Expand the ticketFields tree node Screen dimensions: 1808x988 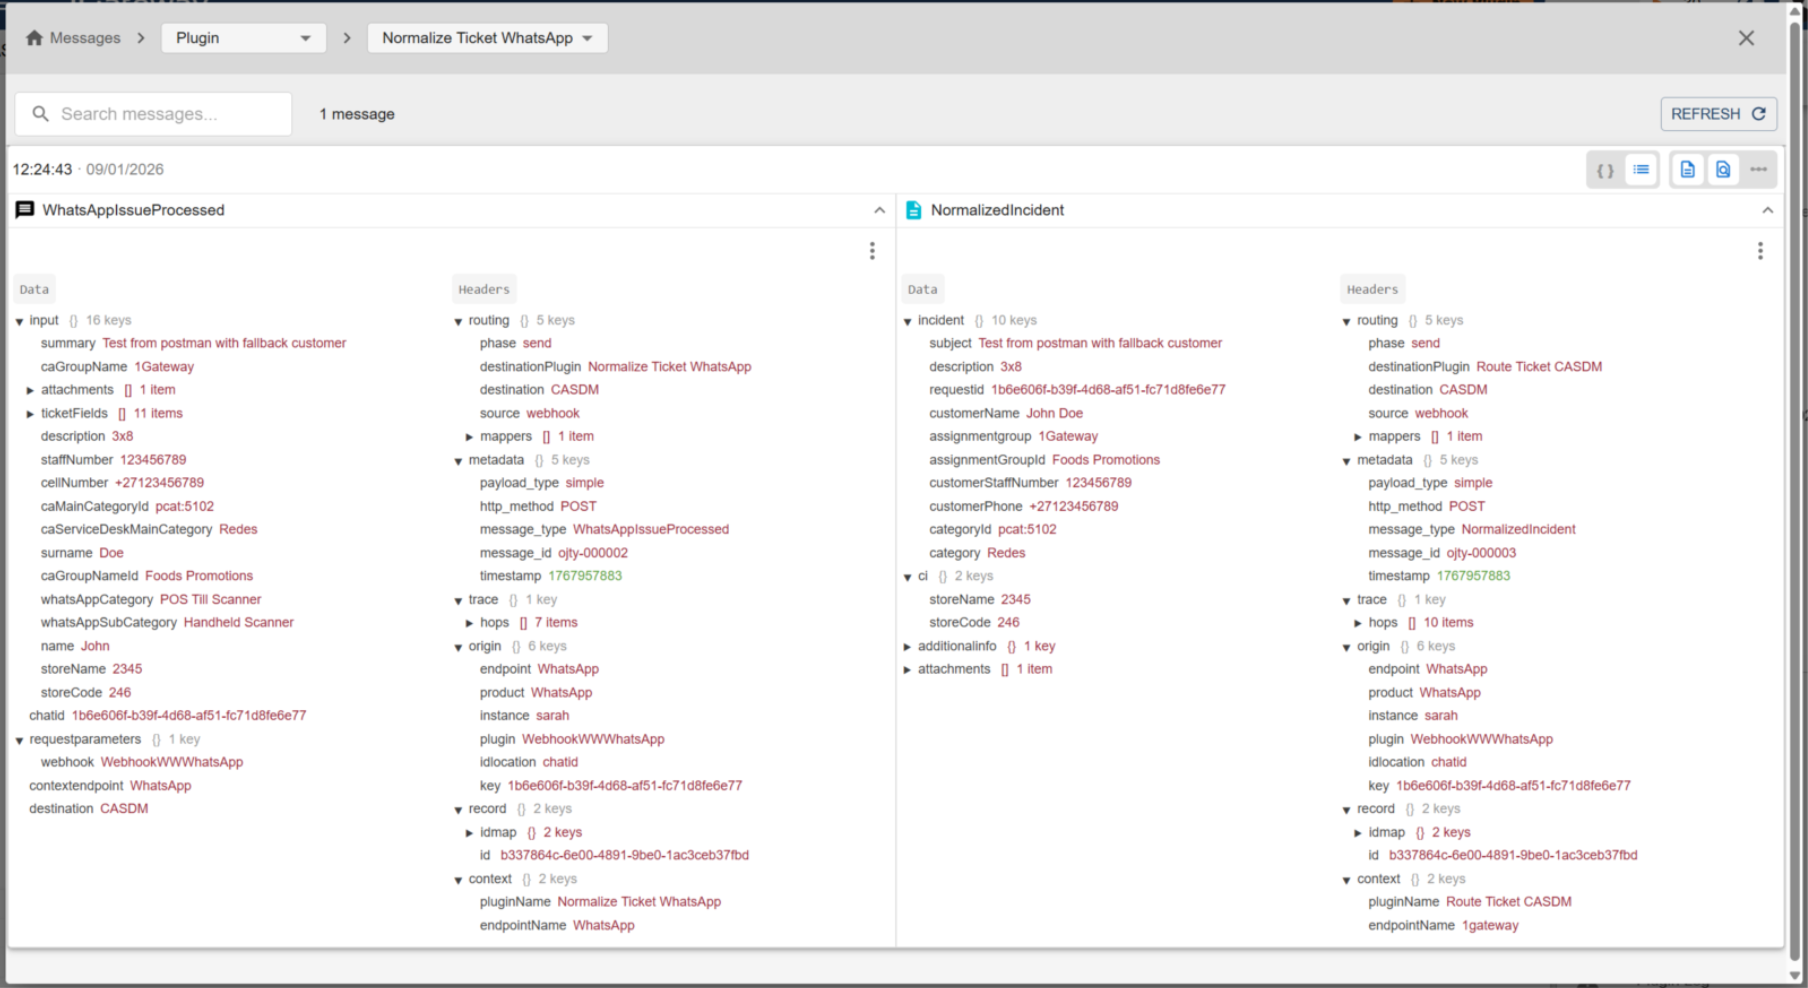coord(30,414)
